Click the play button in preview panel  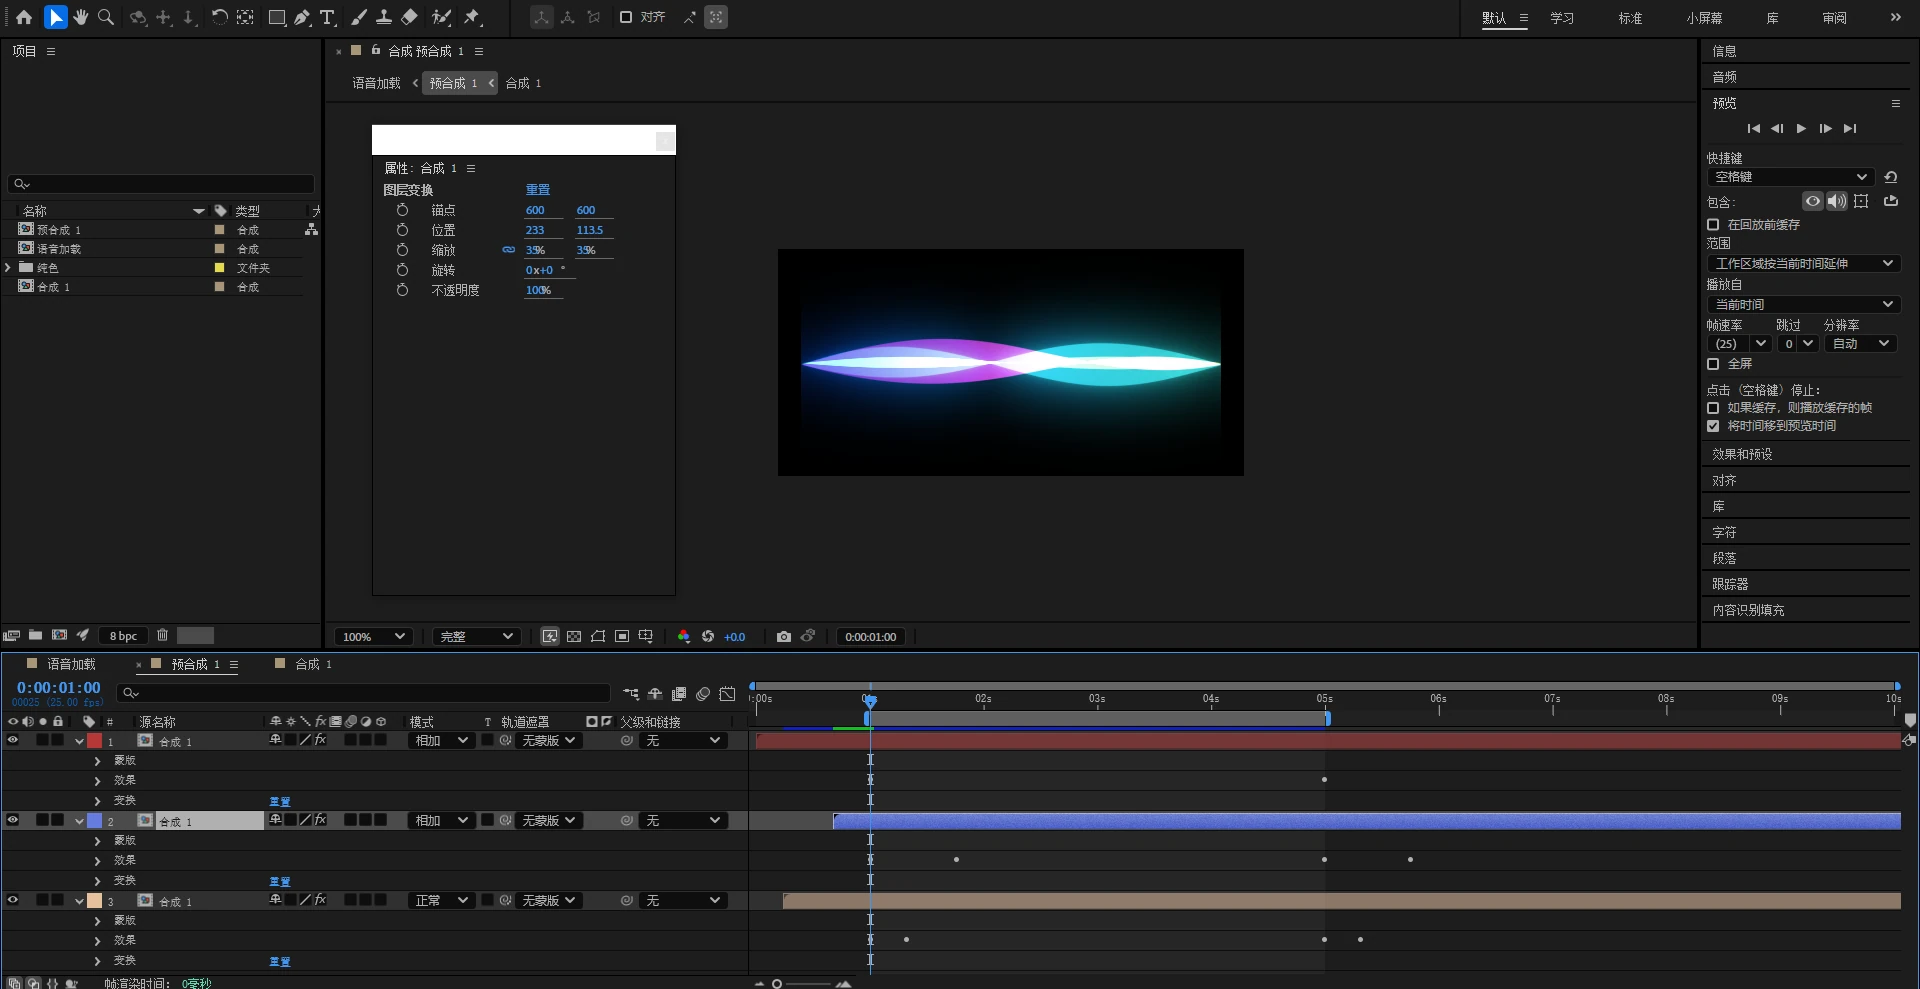click(x=1801, y=128)
